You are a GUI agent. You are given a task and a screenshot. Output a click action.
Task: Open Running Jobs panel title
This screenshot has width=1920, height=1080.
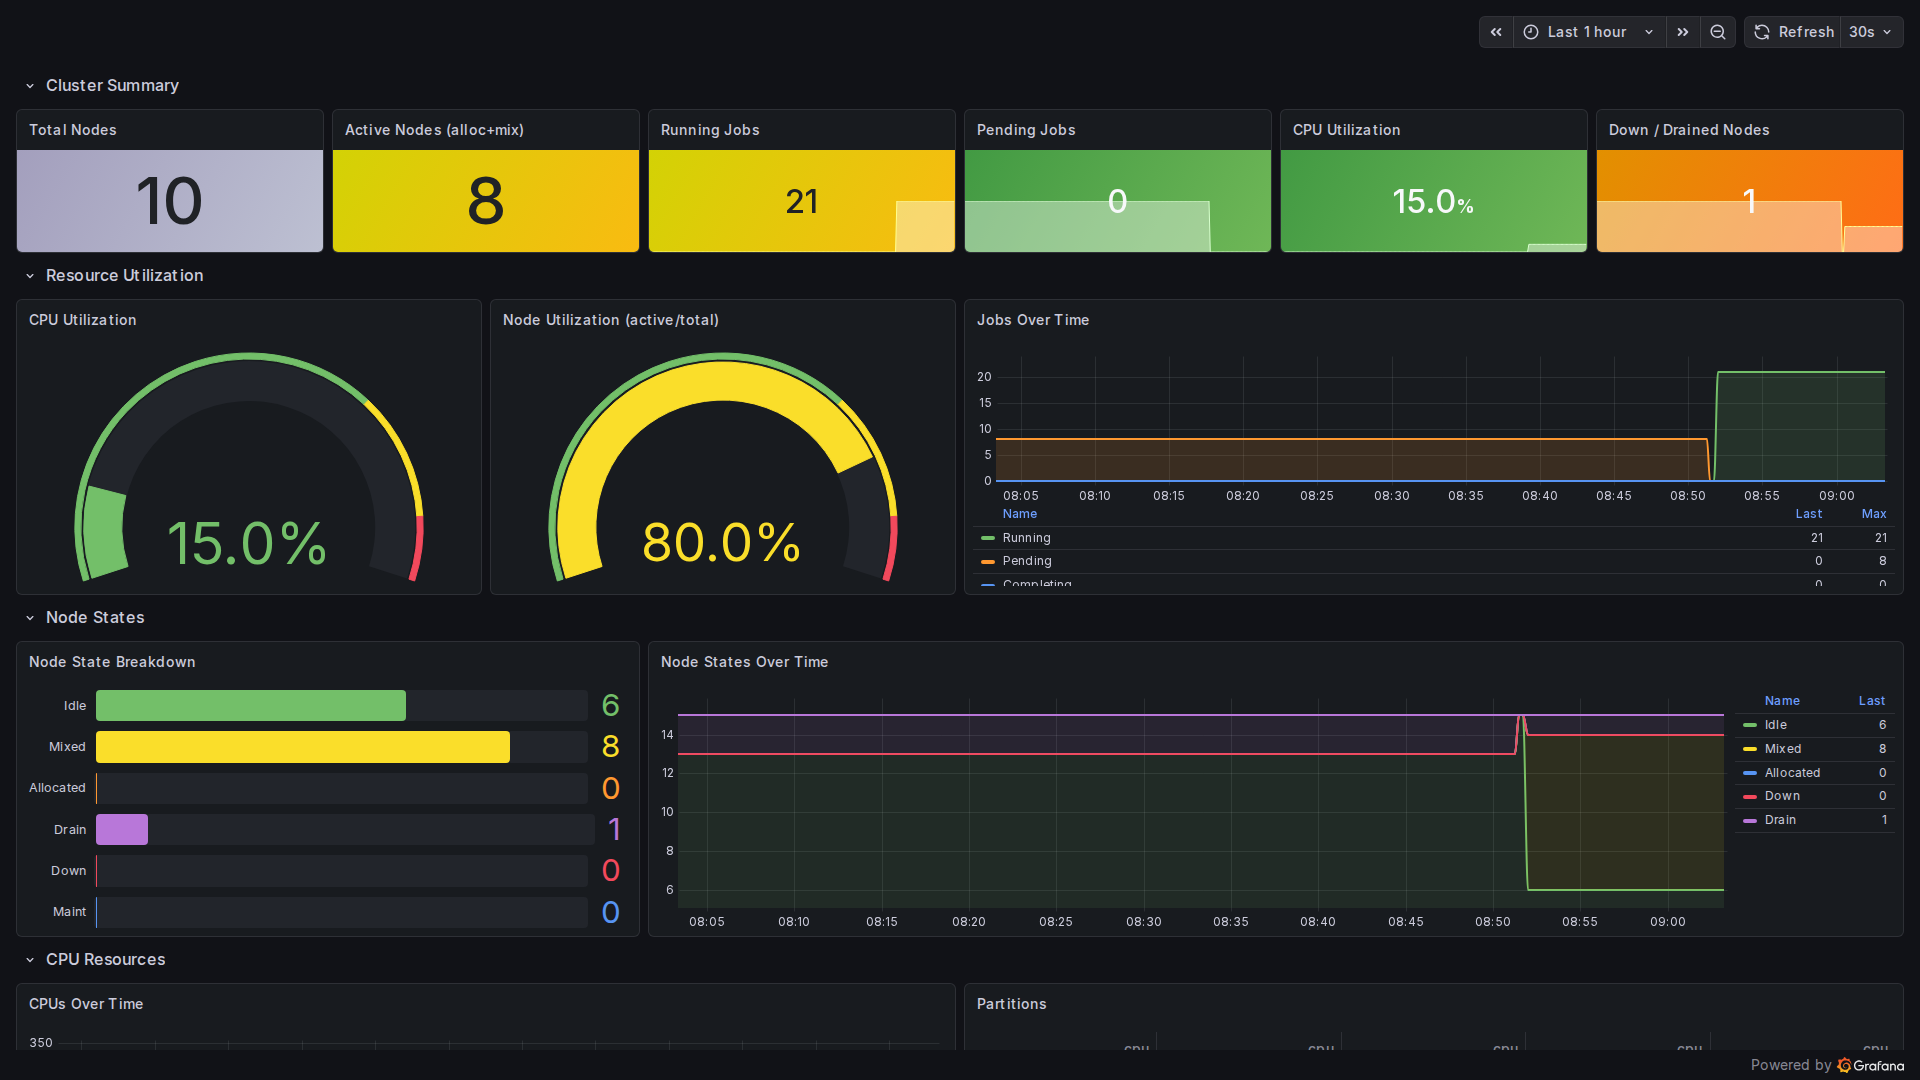point(710,130)
